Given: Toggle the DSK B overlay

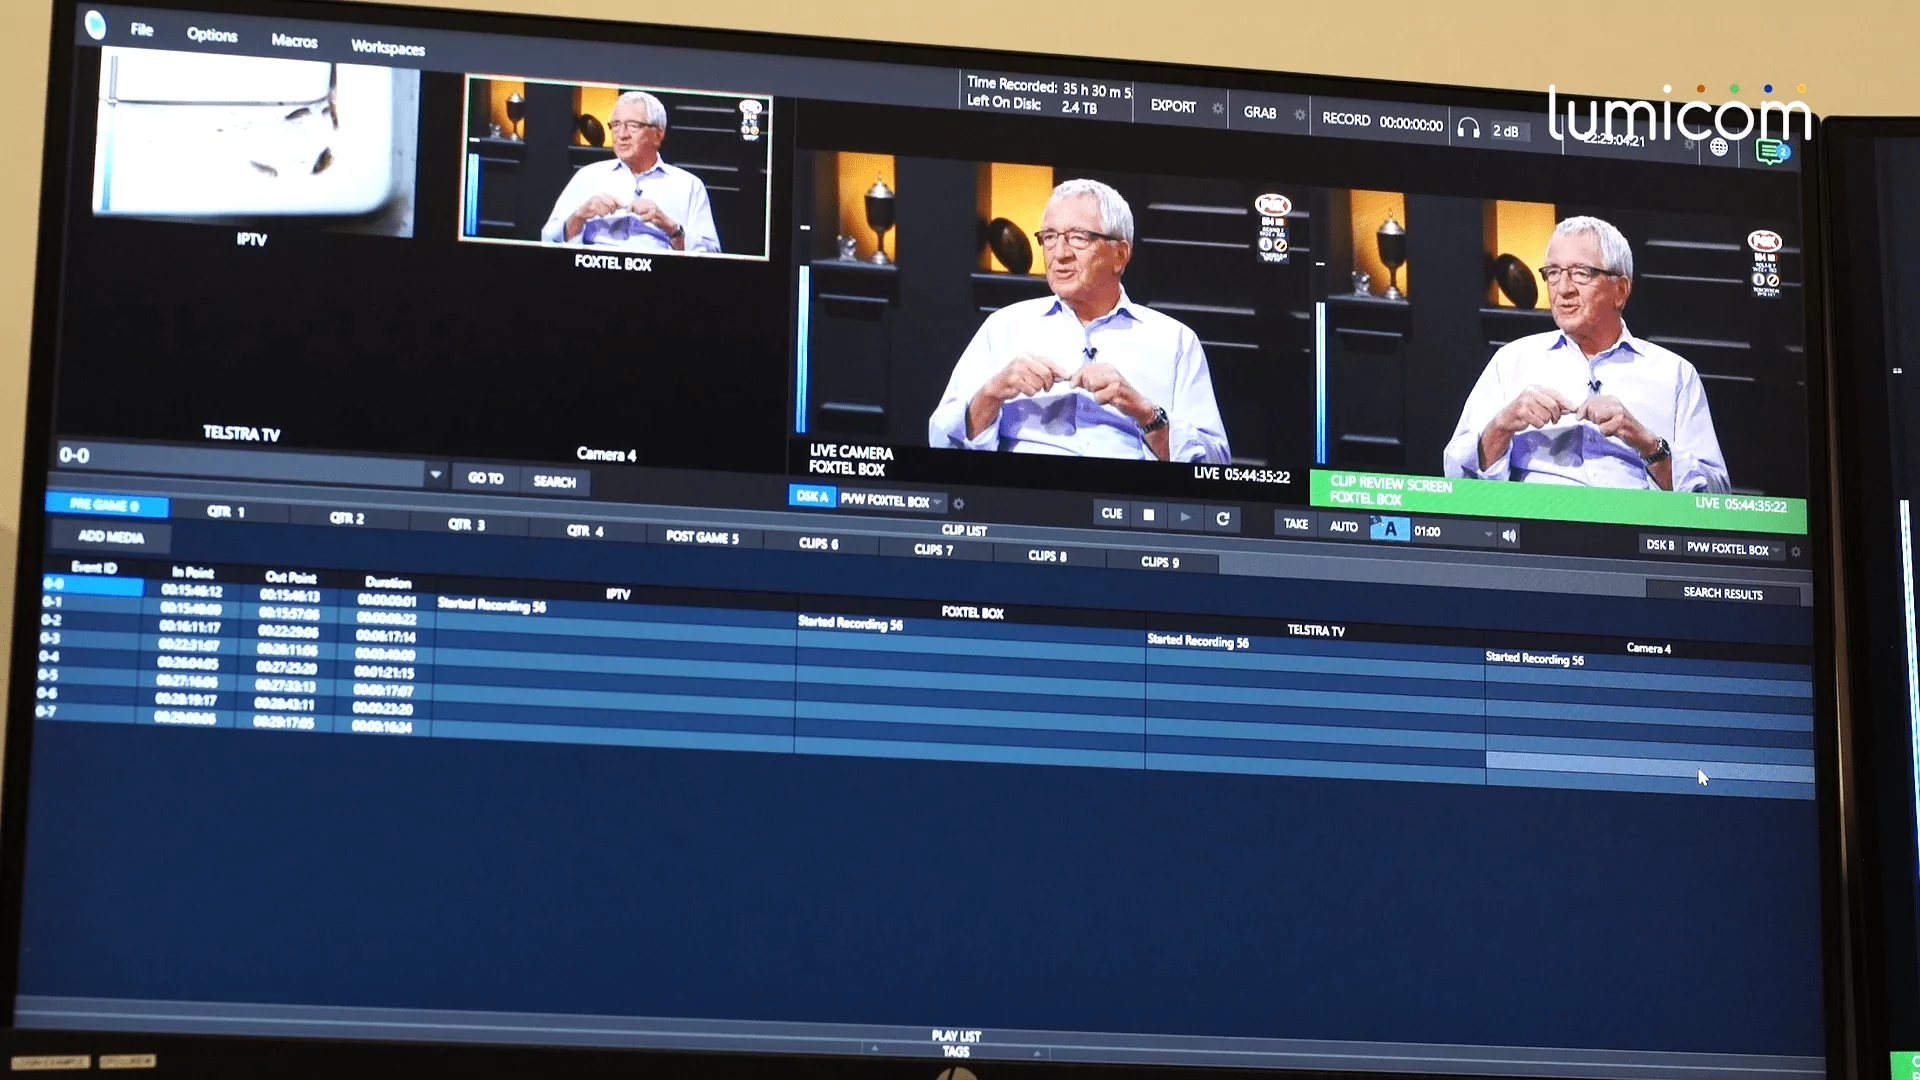Looking at the screenshot, I should click(1660, 545).
